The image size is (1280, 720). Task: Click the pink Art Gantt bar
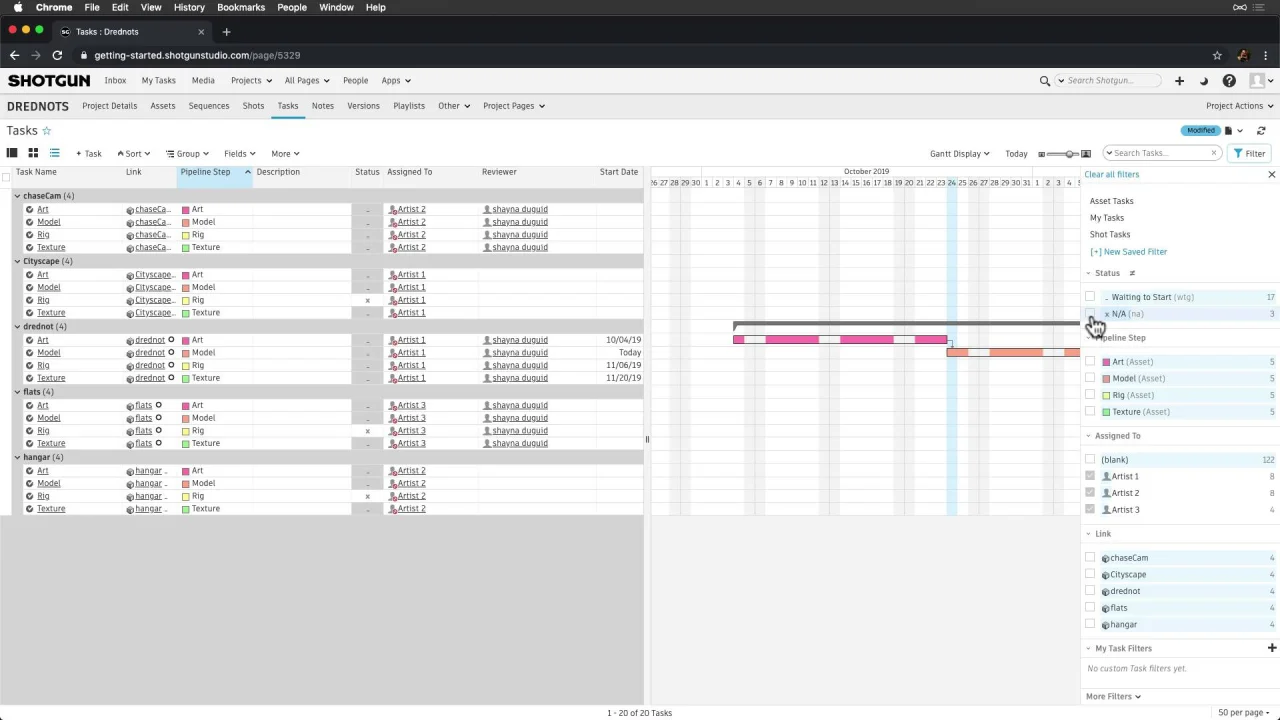pos(840,340)
